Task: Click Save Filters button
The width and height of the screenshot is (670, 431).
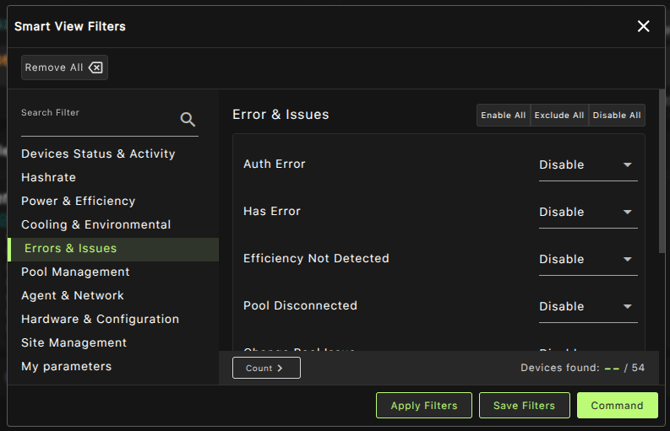Action: [524, 405]
